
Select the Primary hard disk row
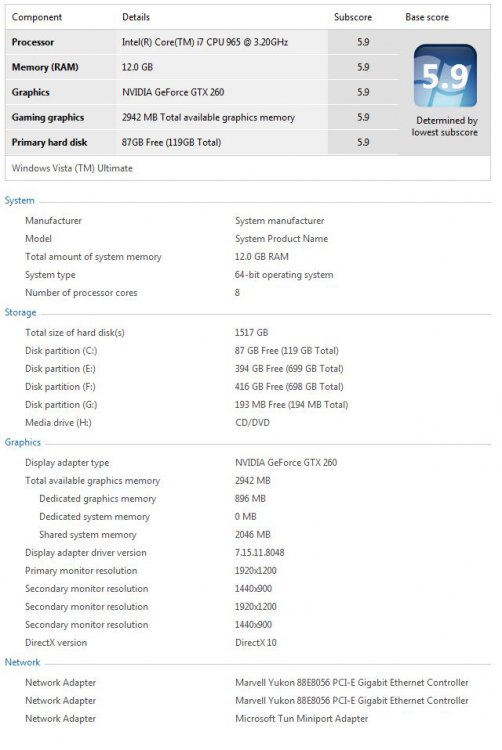(202, 142)
